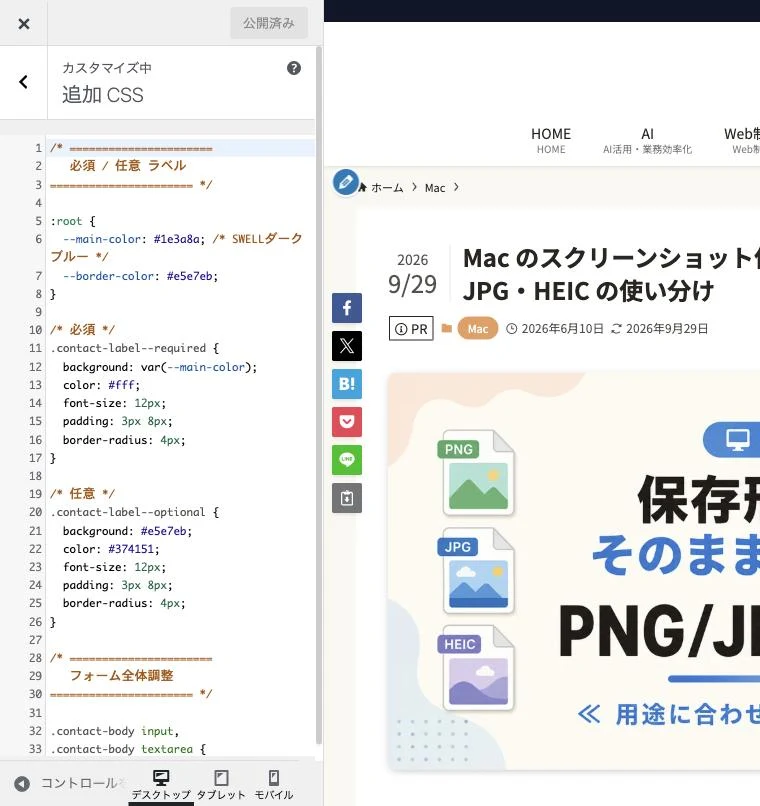Click the フォーム全体調整 comment line

[x=121, y=675]
